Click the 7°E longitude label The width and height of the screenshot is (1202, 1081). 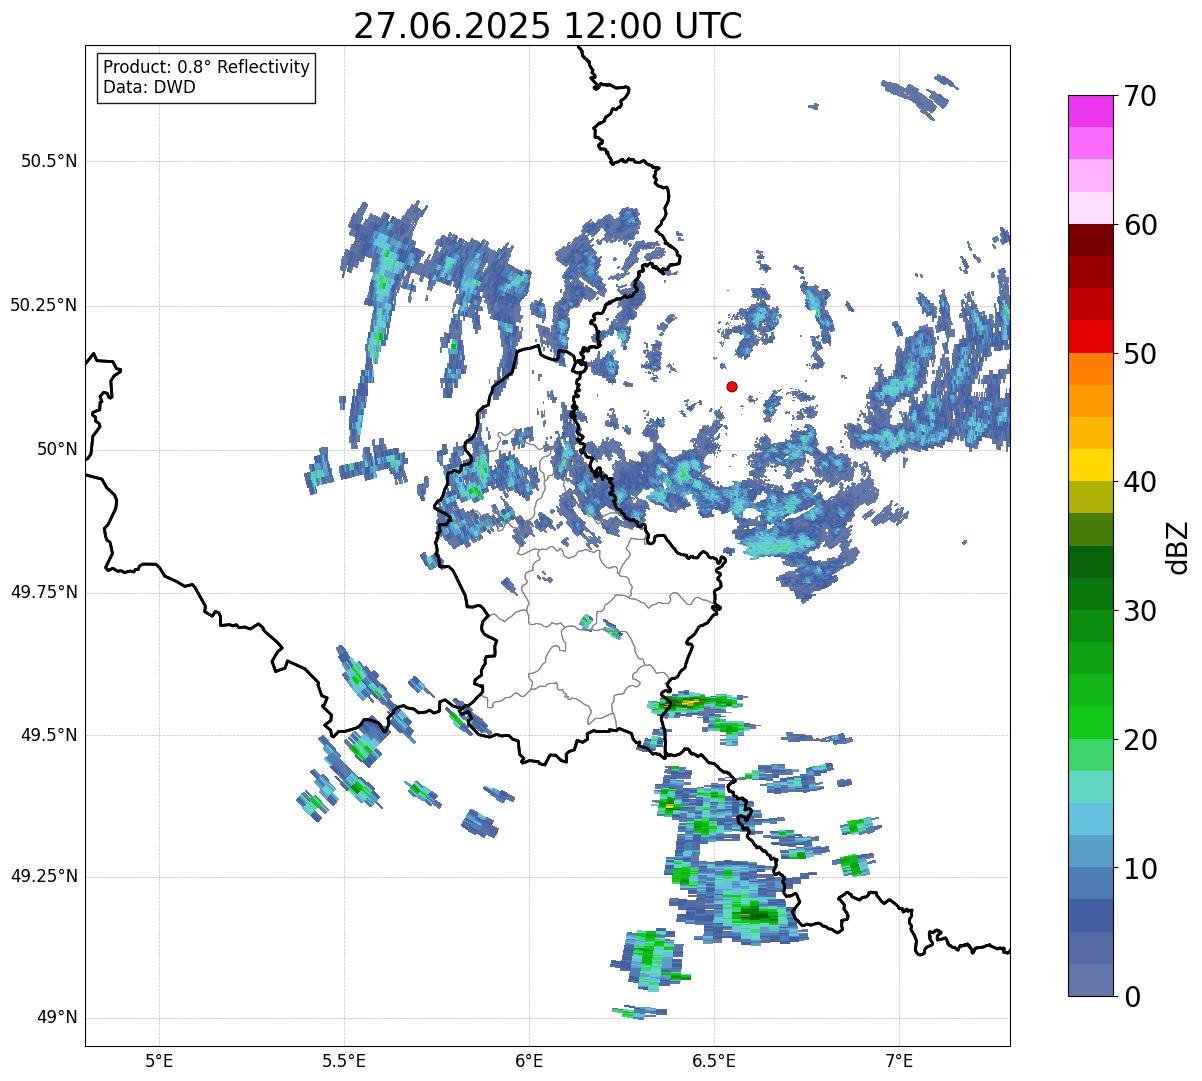coord(899,1060)
